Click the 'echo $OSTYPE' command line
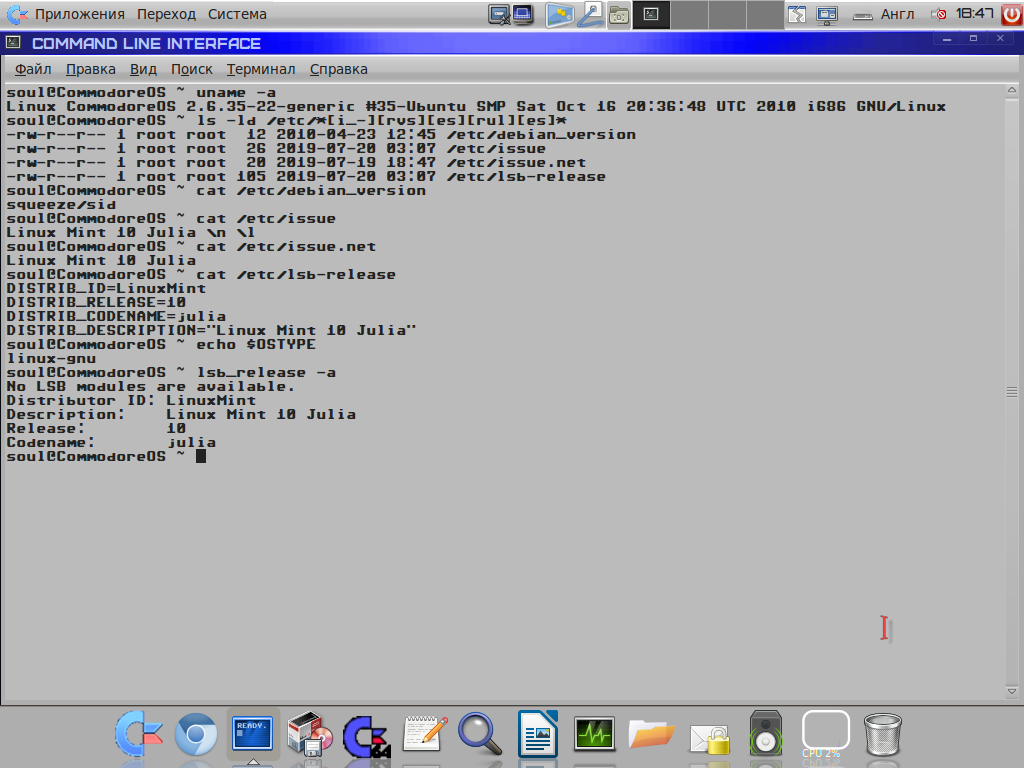This screenshot has width=1024, height=768. click(161, 344)
